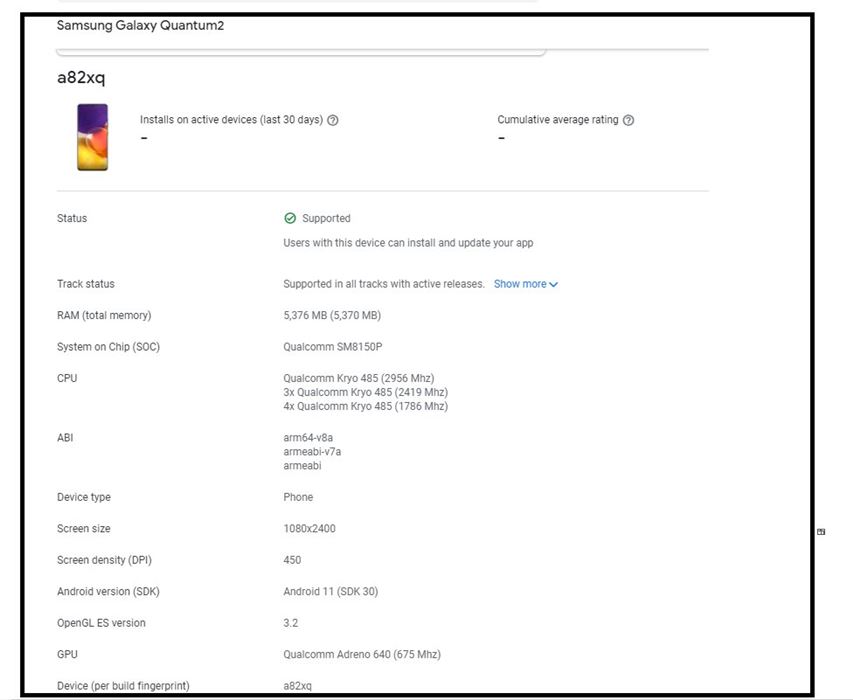Click 'Users with this device can install' text

408,243
